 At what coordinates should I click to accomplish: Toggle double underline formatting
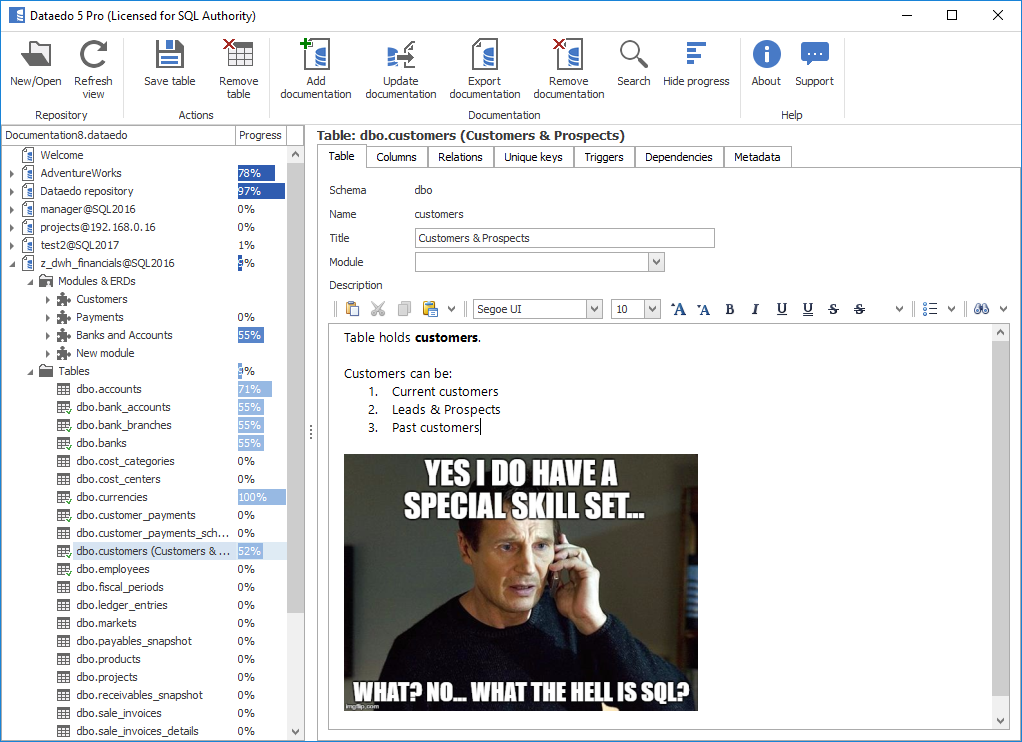tap(808, 309)
